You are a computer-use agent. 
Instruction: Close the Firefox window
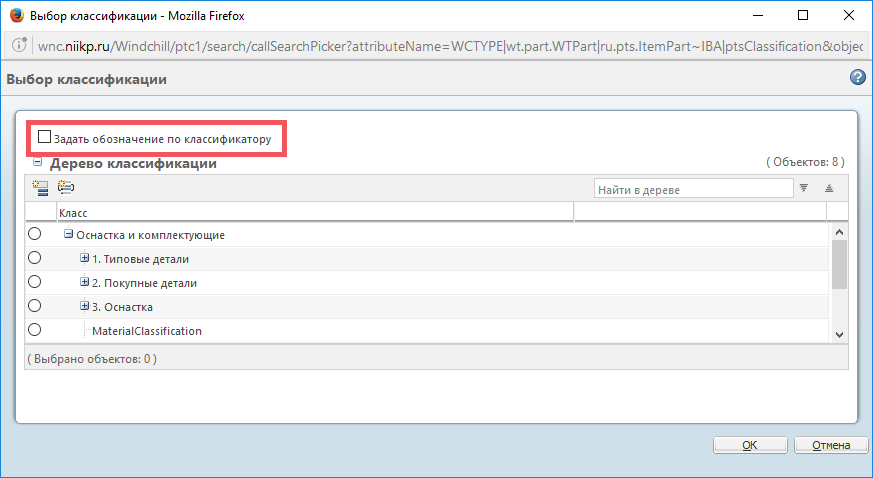coord(849,15)
